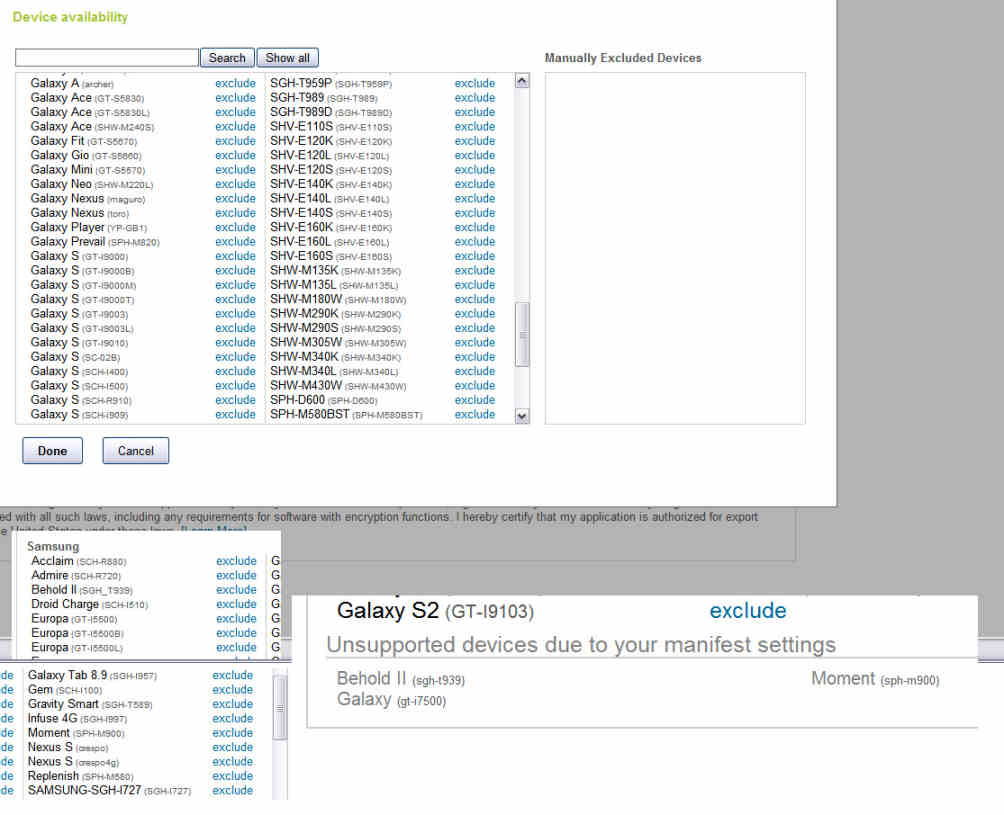
Task: Exclude the Moment SPH-M900 device
Action: click(232, 733)
